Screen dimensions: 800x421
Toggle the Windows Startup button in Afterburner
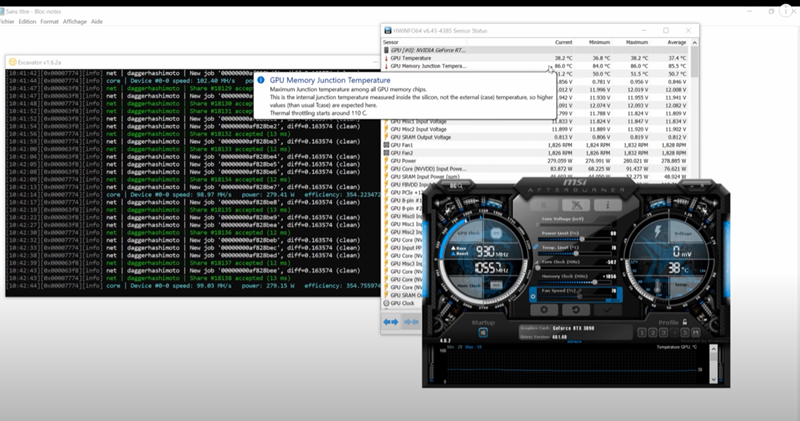click(483, 333)
